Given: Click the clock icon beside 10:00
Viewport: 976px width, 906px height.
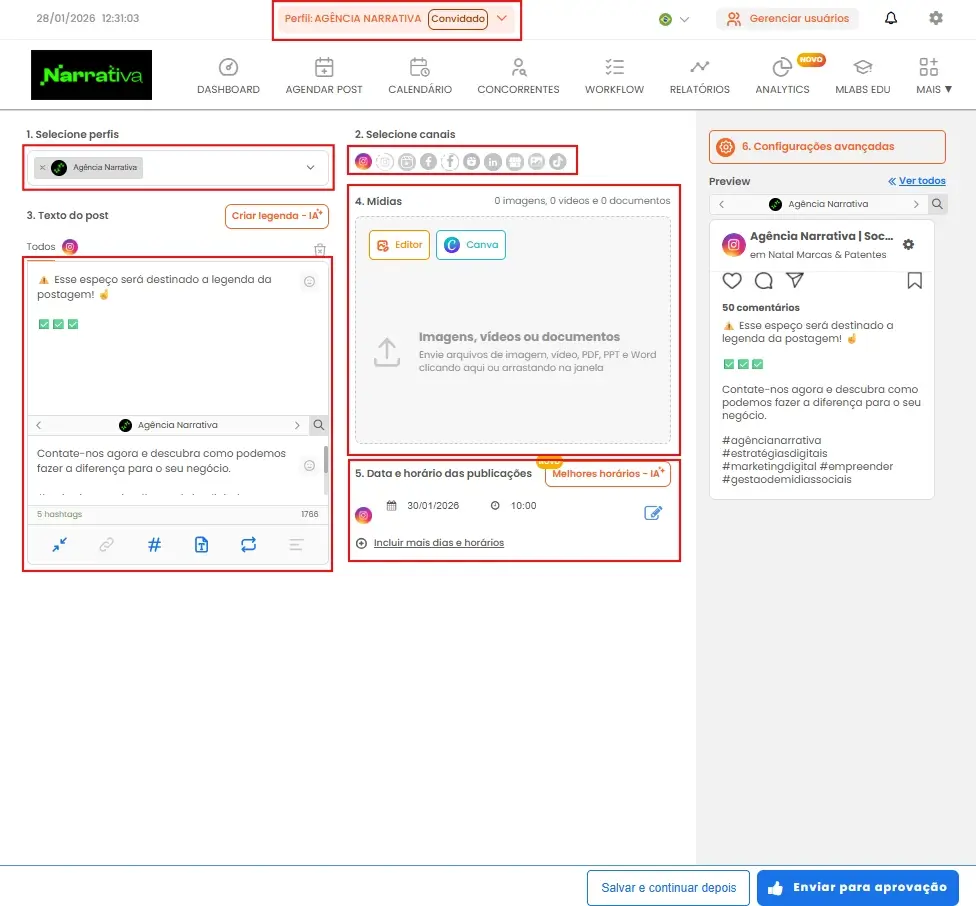Looking at the screenshot, I should tap(495, 505).
